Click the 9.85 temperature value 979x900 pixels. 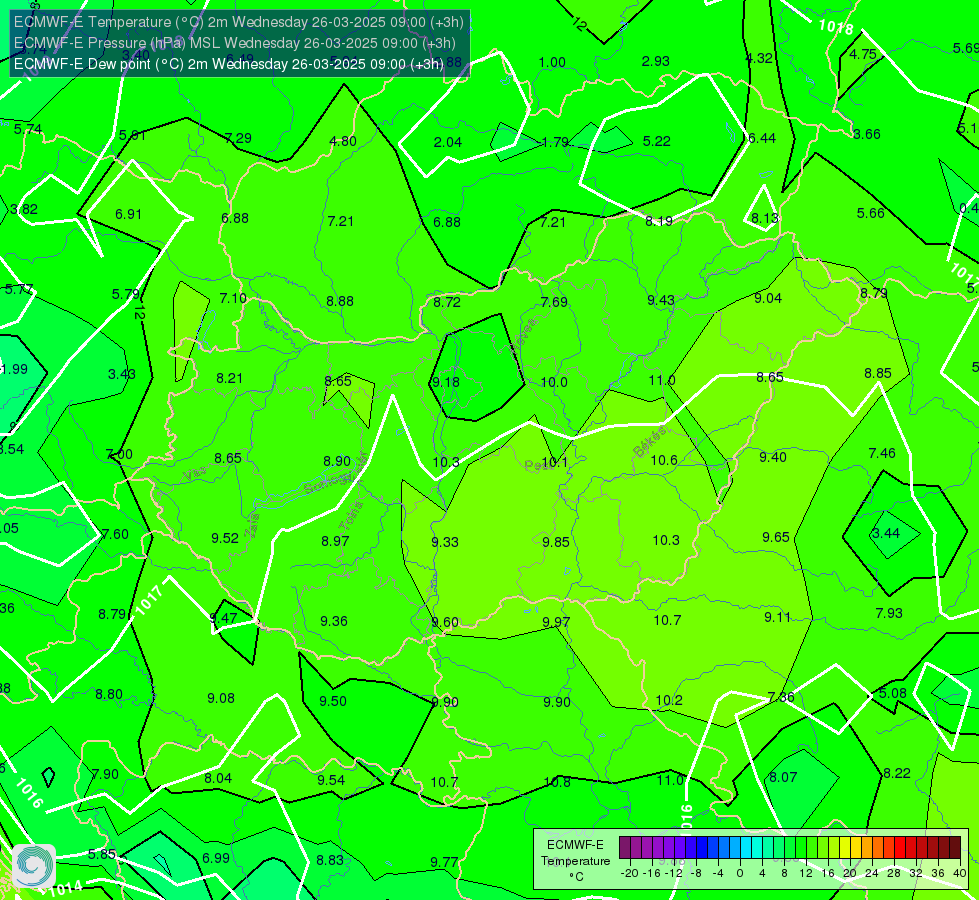click(x=556, y=542)
